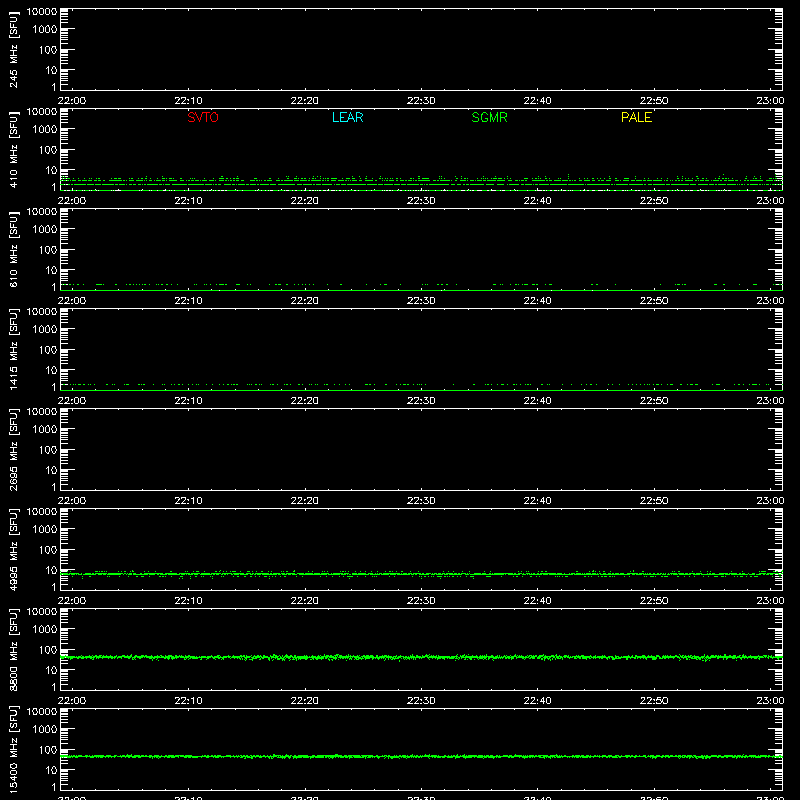Image resolution: width=800 pixels, height=800 pixels.
Task: Select the '1415 MHz [SFU]' axis title
Action: pyautogui.click(x=14, y=349)
